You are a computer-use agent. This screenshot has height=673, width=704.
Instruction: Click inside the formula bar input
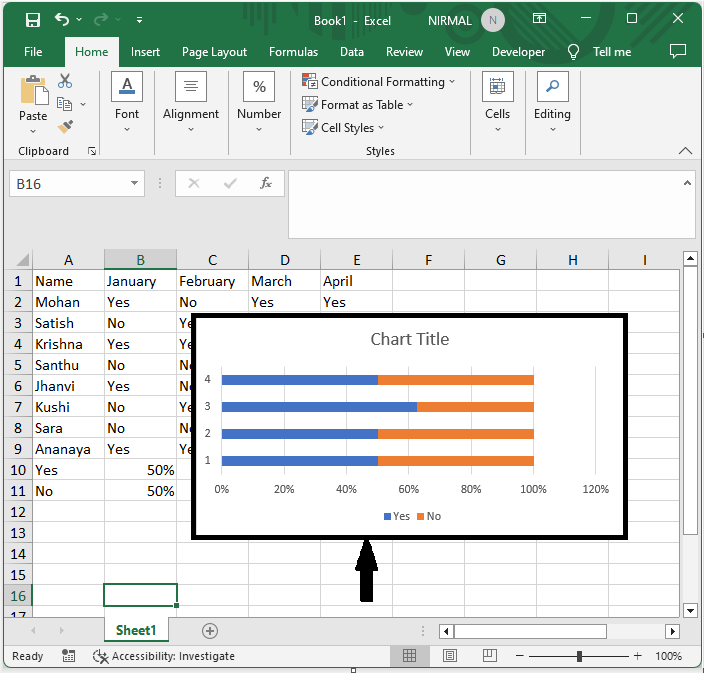point(485,204)
